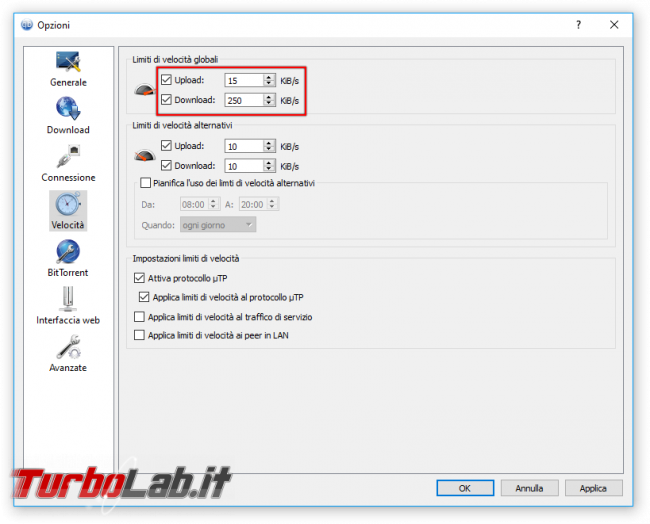Check Applica limiti ai peer in LAN
This screenshot has height=524, width=650.
[x=139, y=335]
